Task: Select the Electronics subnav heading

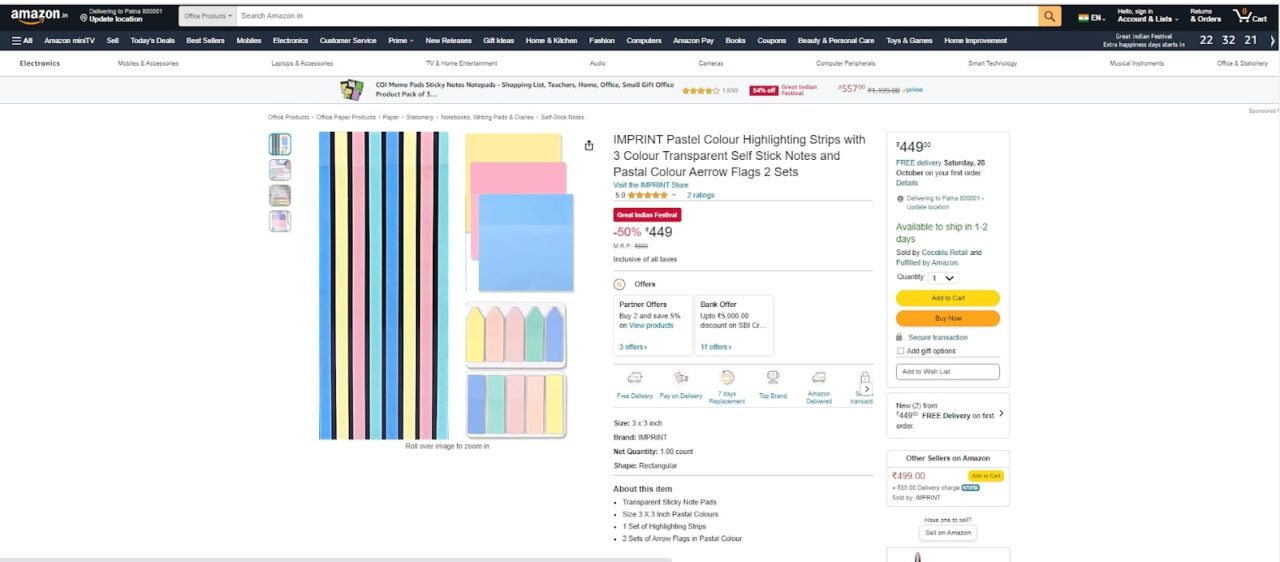Action: point(40,63)
